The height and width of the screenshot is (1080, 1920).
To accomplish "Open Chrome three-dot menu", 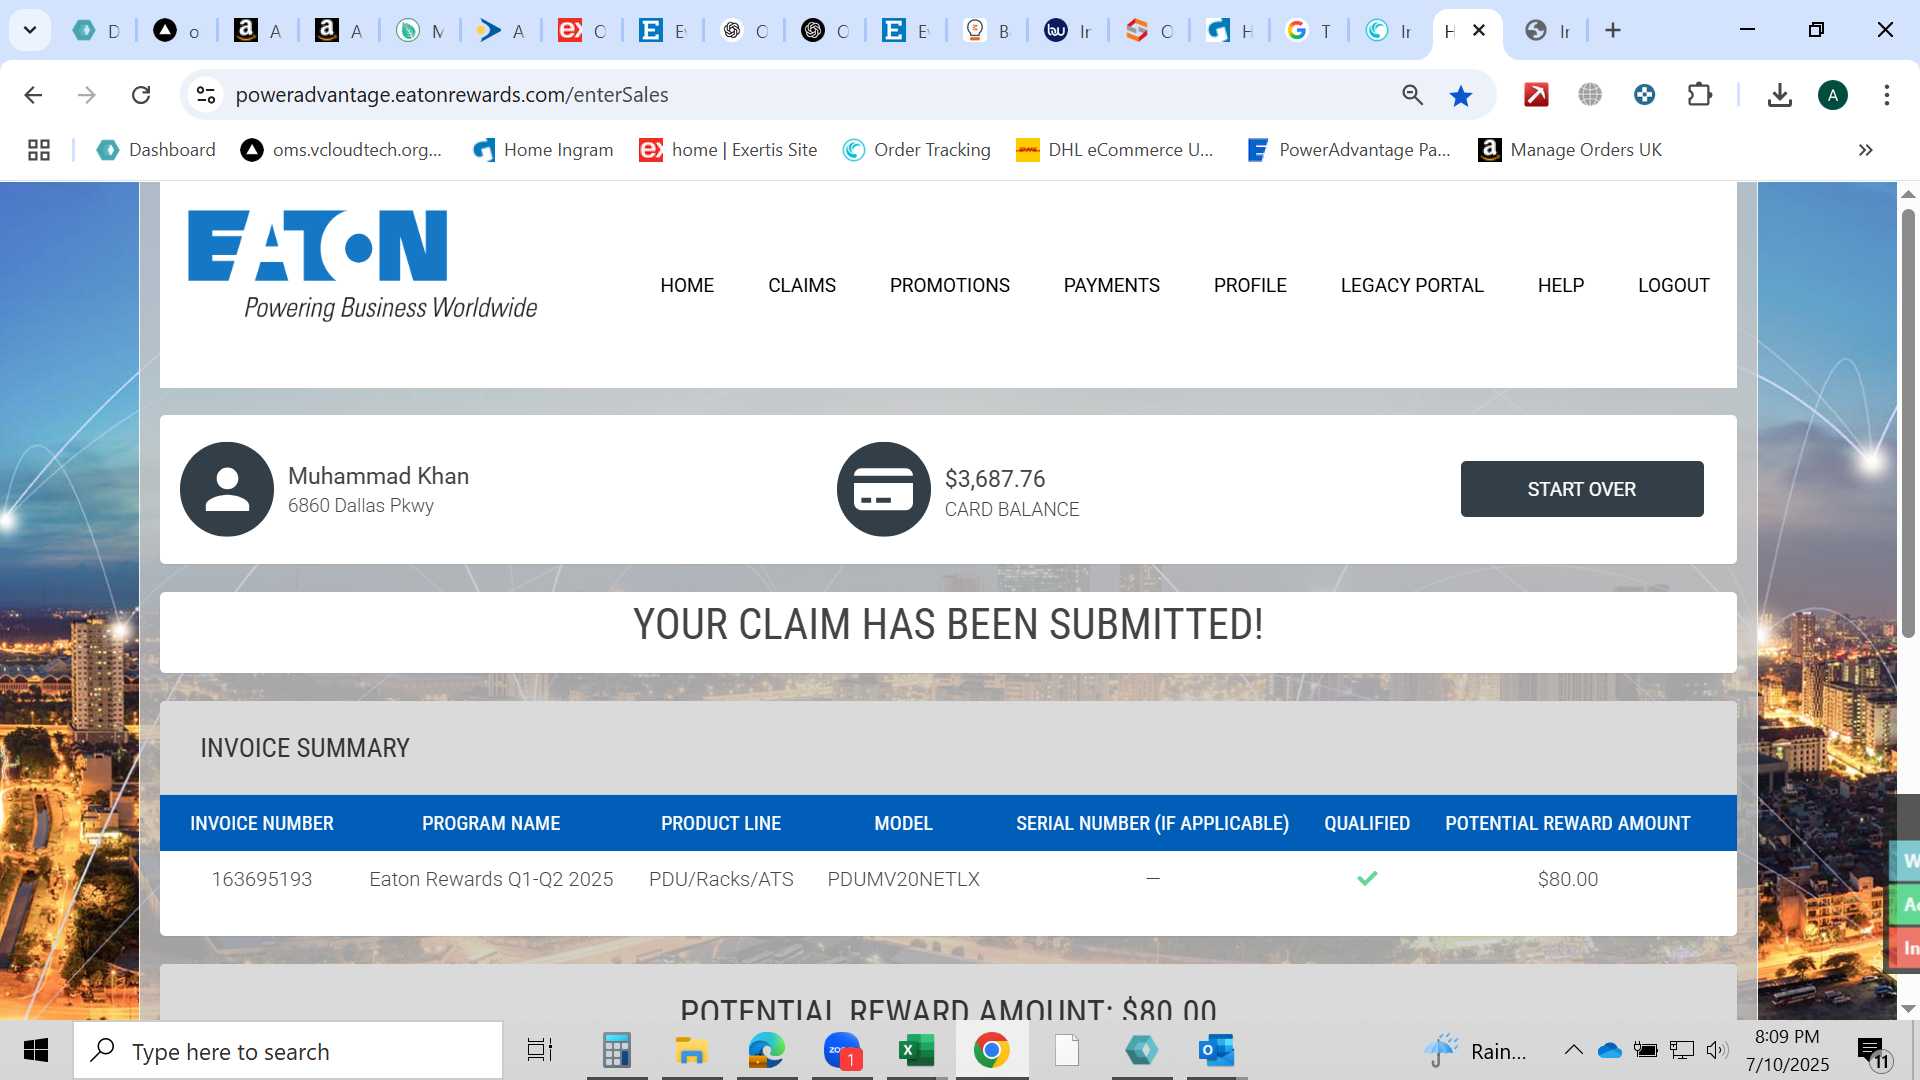I will click(1887, 95).
